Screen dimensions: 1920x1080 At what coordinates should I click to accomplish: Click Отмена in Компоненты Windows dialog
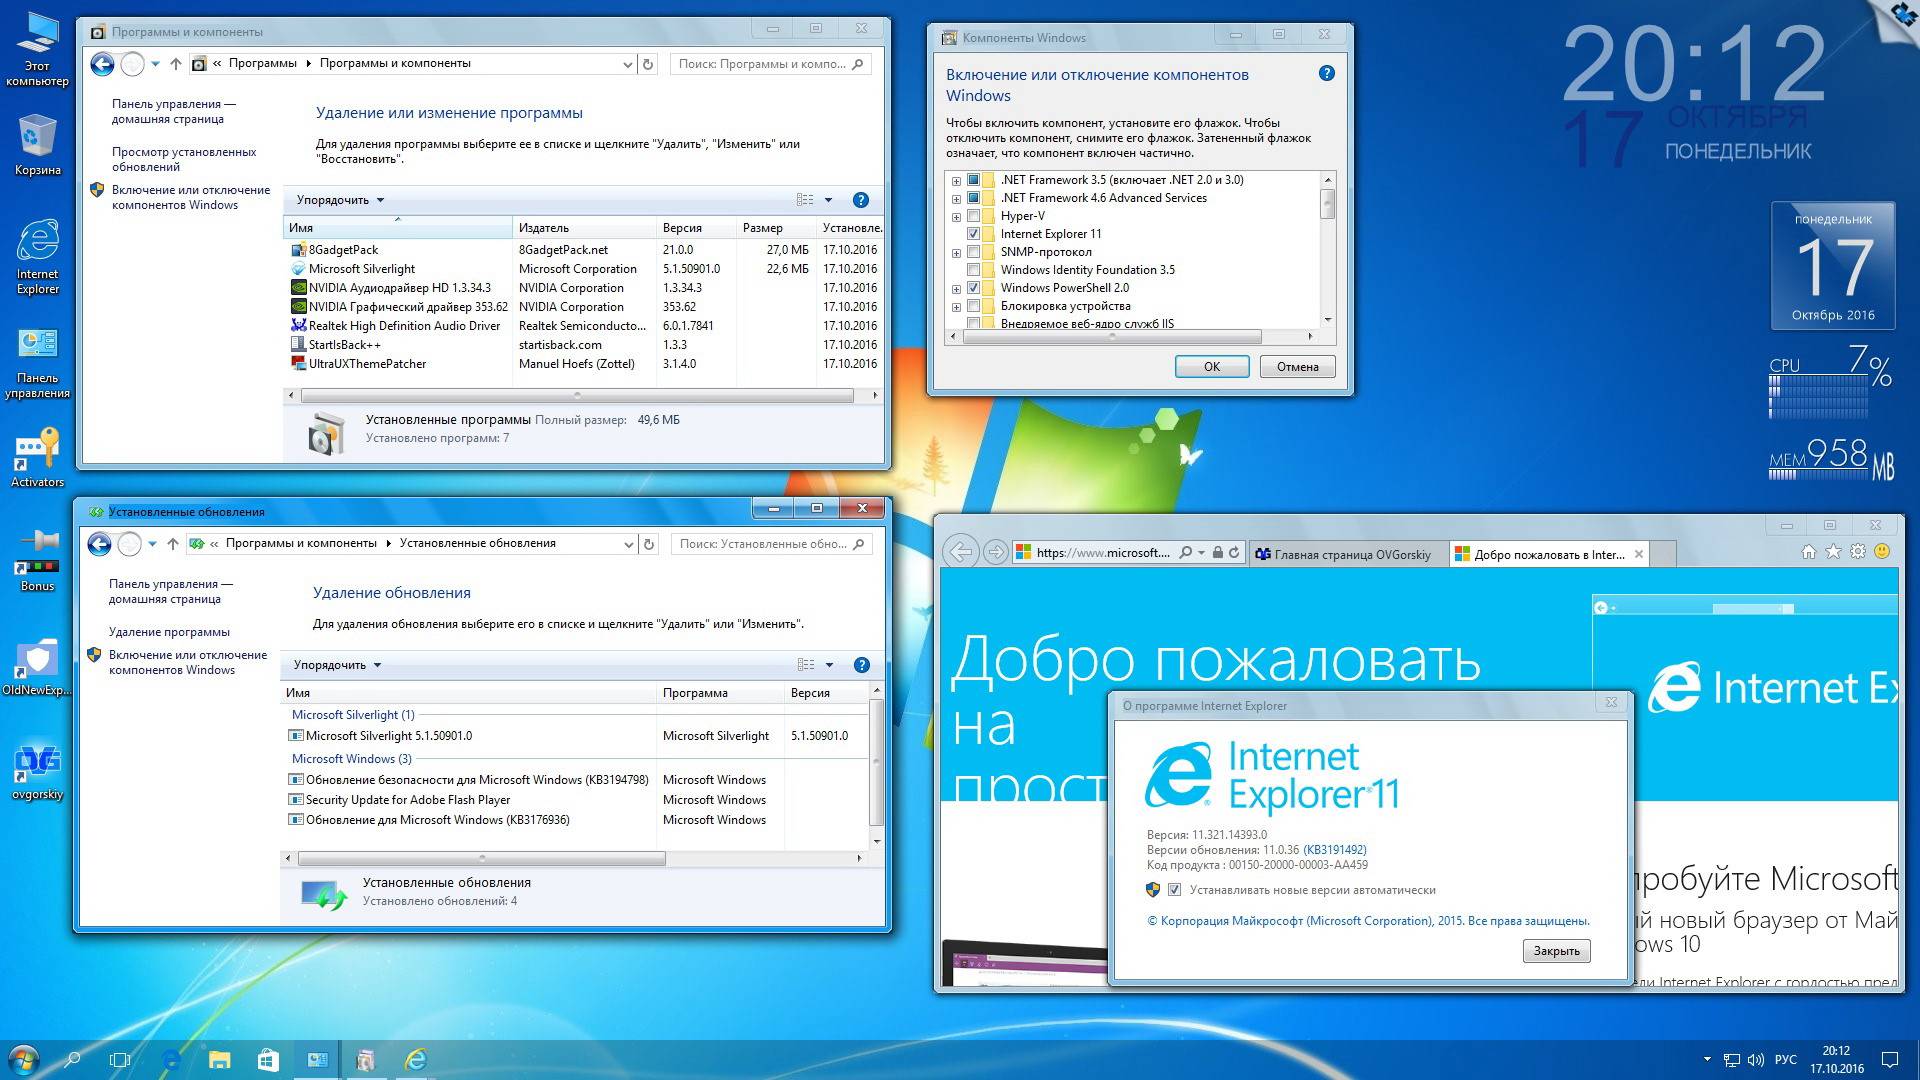[1297, 367]
